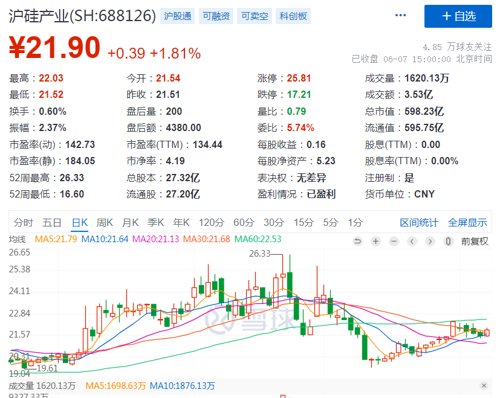
Task: Click the chart scroll-lock icon beside 前复权
Action: click(448, 241)
